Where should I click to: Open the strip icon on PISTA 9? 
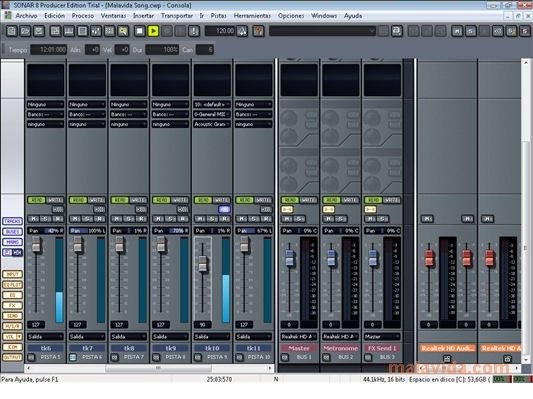198,357
